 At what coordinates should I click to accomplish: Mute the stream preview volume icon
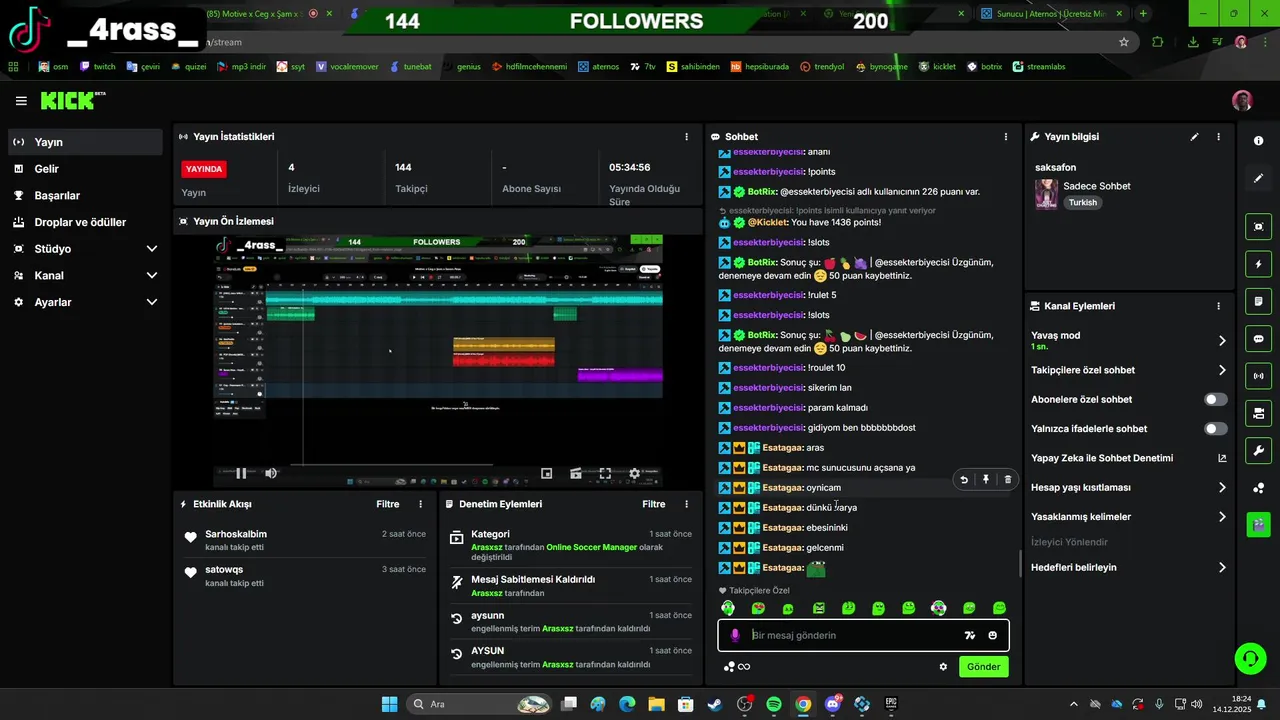point(270,473)
